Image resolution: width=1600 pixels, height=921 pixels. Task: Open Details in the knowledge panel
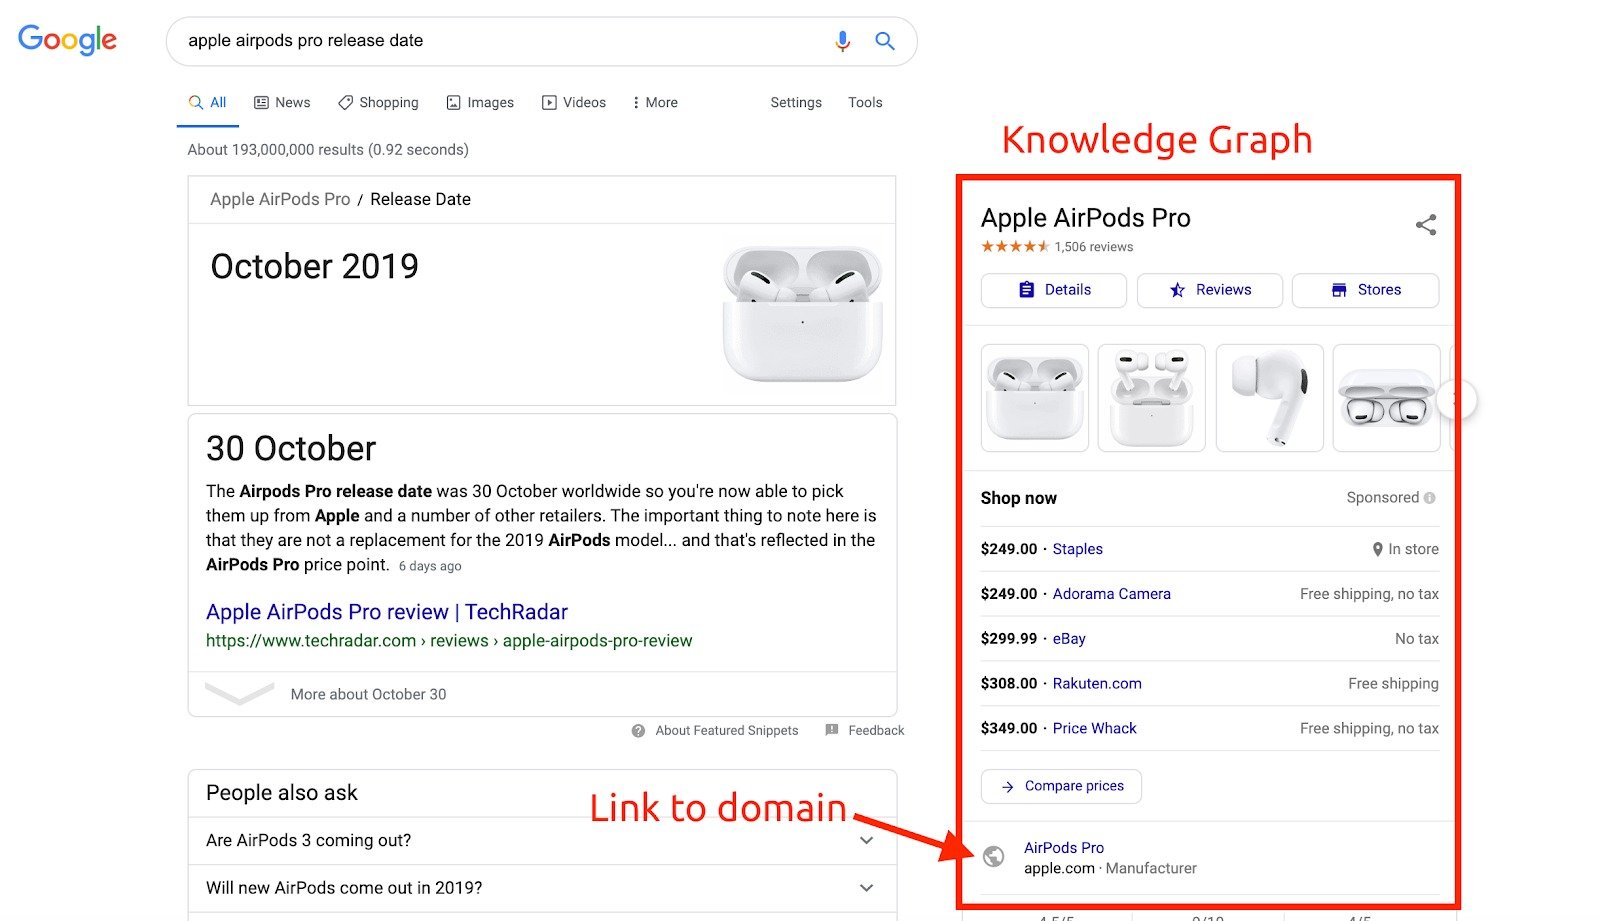tap(1053, 290)
